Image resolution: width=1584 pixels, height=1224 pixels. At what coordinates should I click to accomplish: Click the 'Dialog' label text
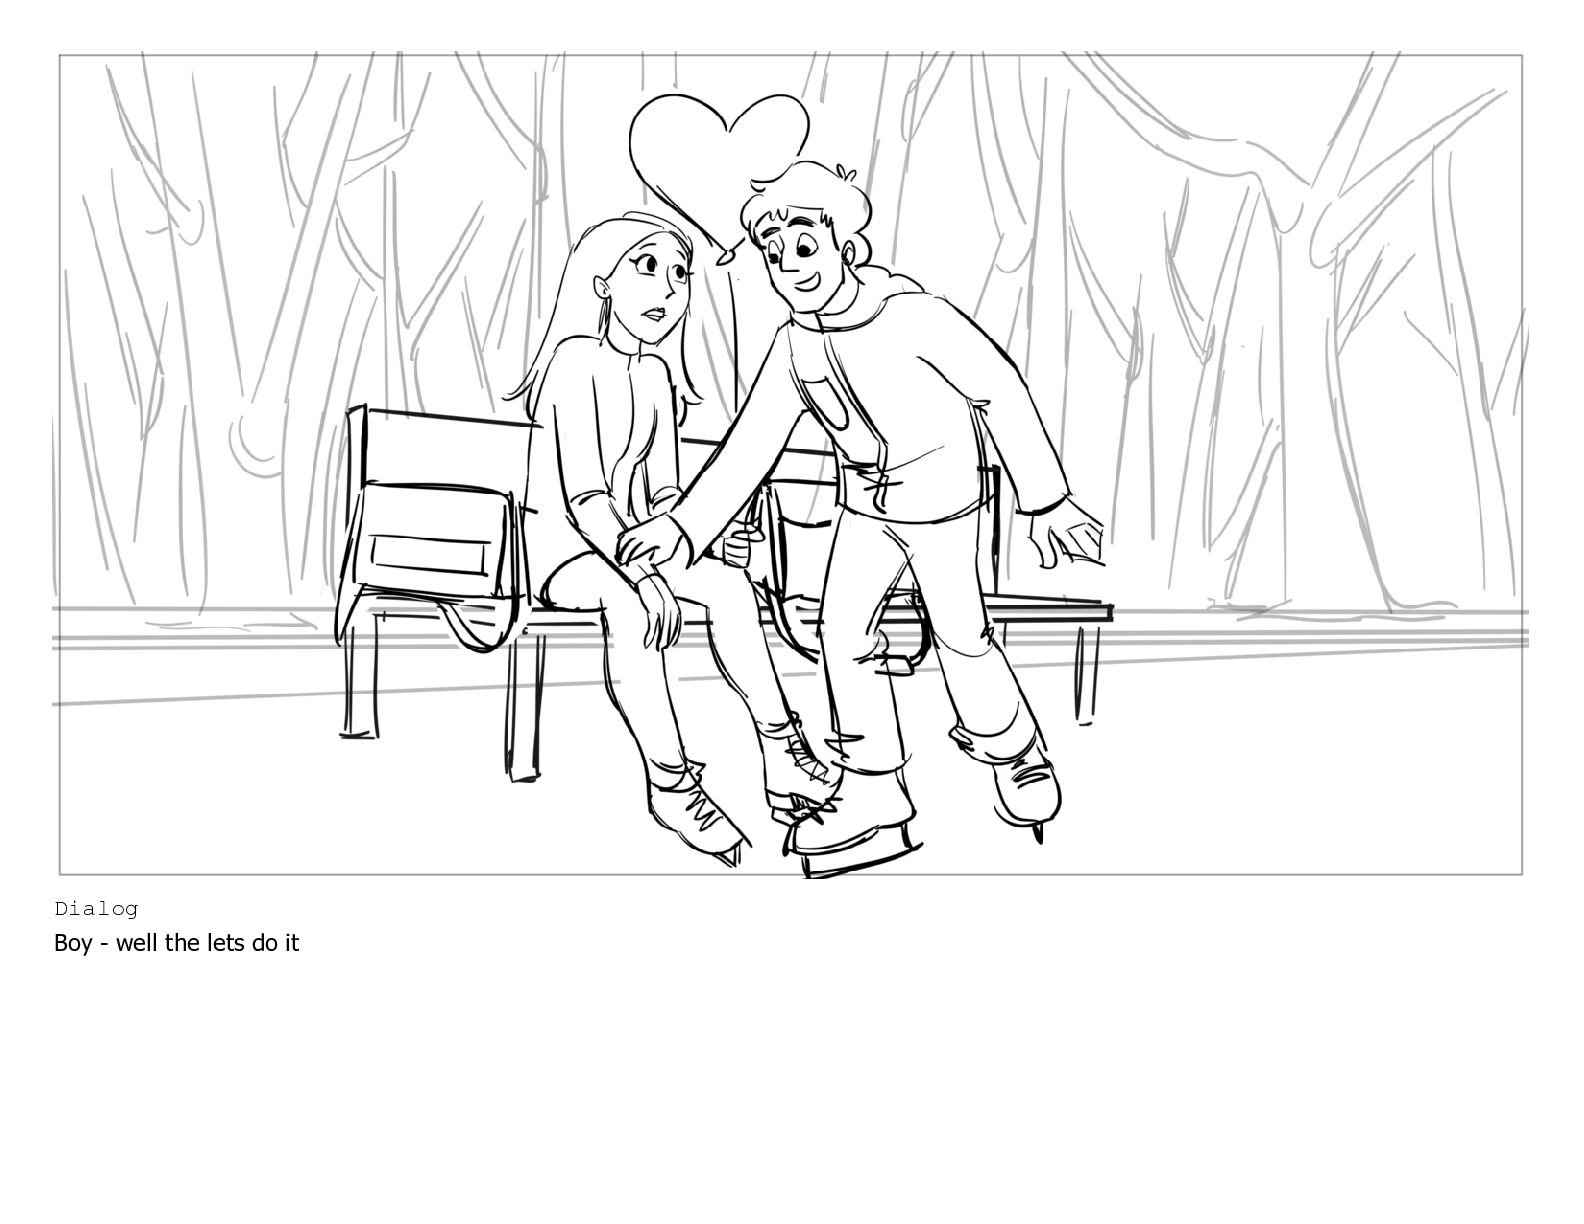(96, 909)
